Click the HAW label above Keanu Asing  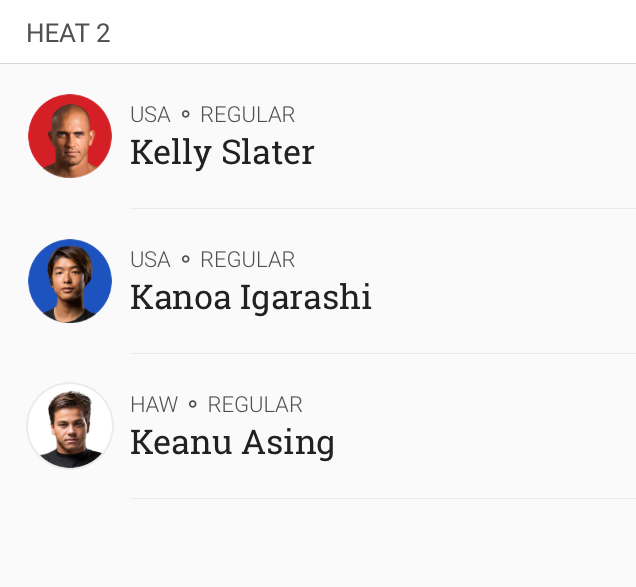click(x=154, y=405)
